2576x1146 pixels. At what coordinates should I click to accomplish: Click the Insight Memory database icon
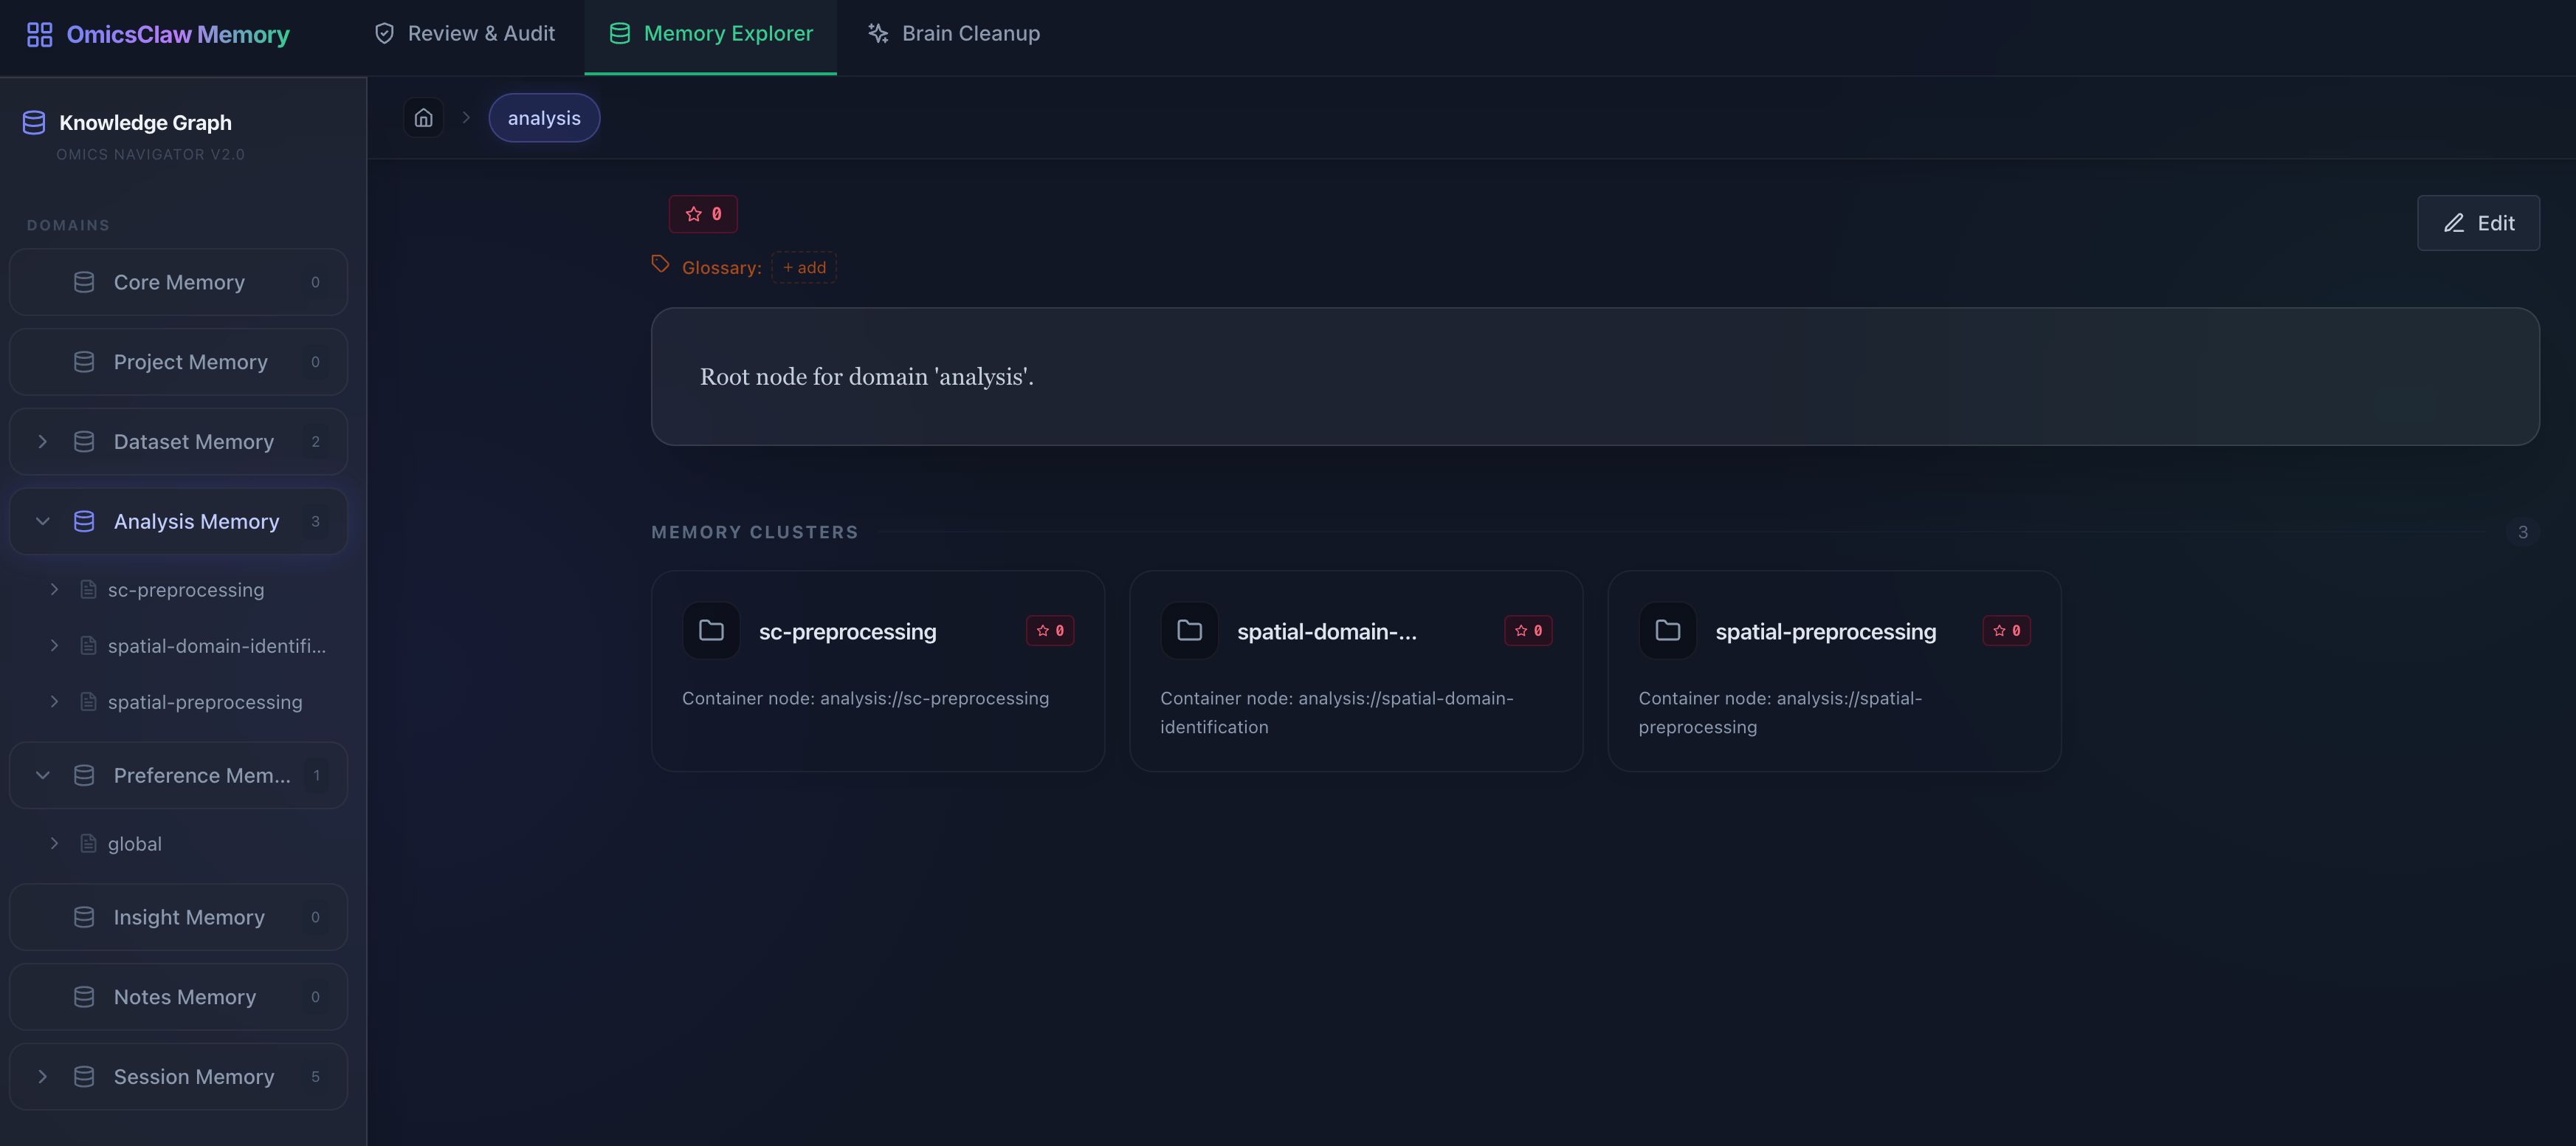coord(84,917)
